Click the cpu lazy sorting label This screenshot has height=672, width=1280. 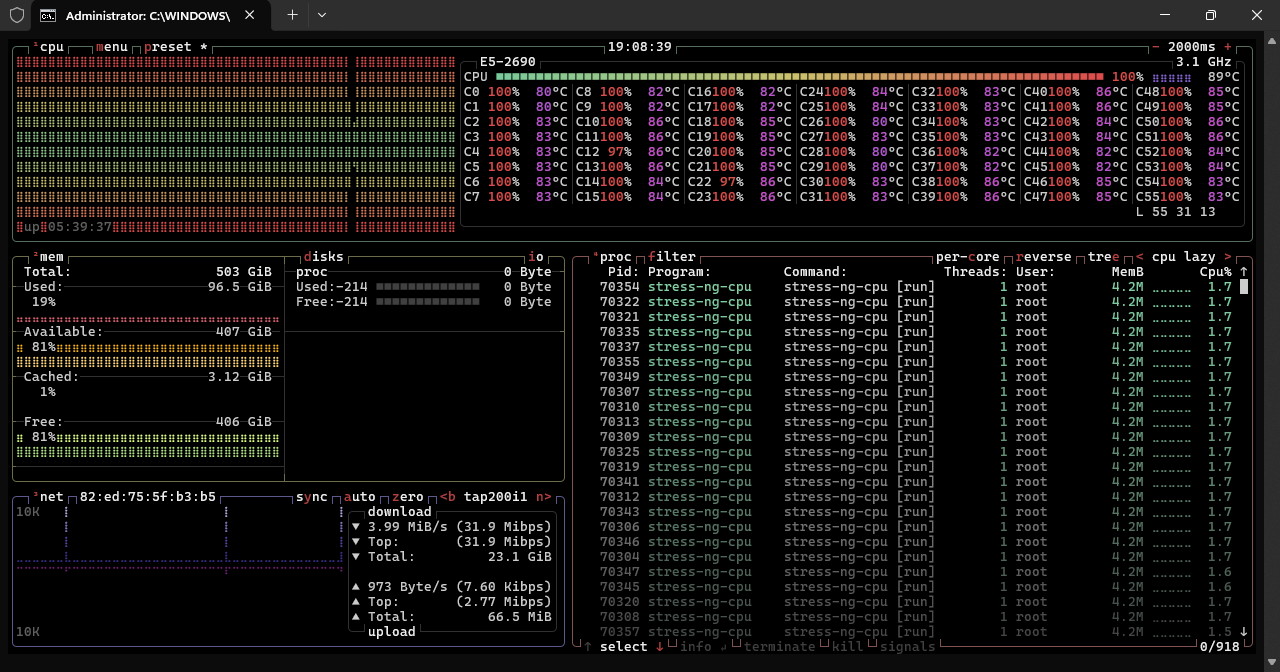click(x=1184, y=257)
